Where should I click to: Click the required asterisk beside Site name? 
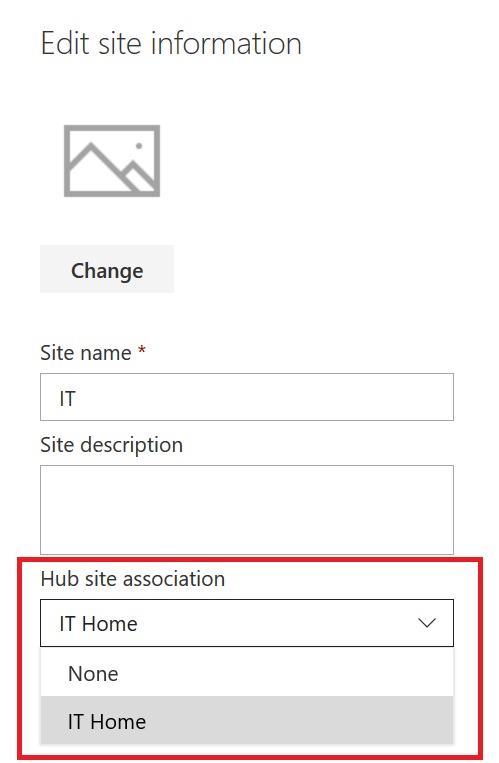(x=142, y=350)
